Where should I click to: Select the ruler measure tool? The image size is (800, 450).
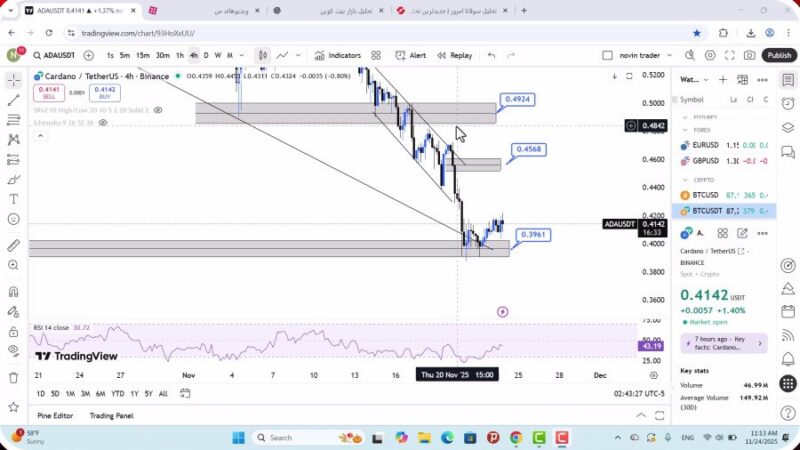click(x=14, y=245)
